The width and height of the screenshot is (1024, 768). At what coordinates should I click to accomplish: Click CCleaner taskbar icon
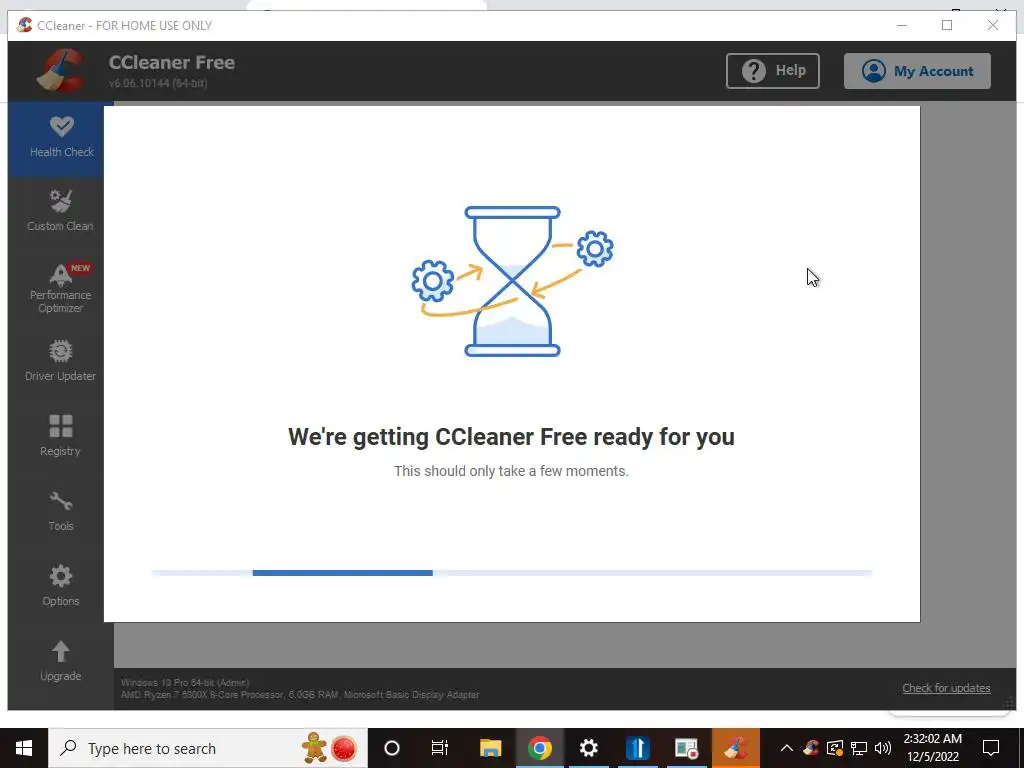(735, 748)
